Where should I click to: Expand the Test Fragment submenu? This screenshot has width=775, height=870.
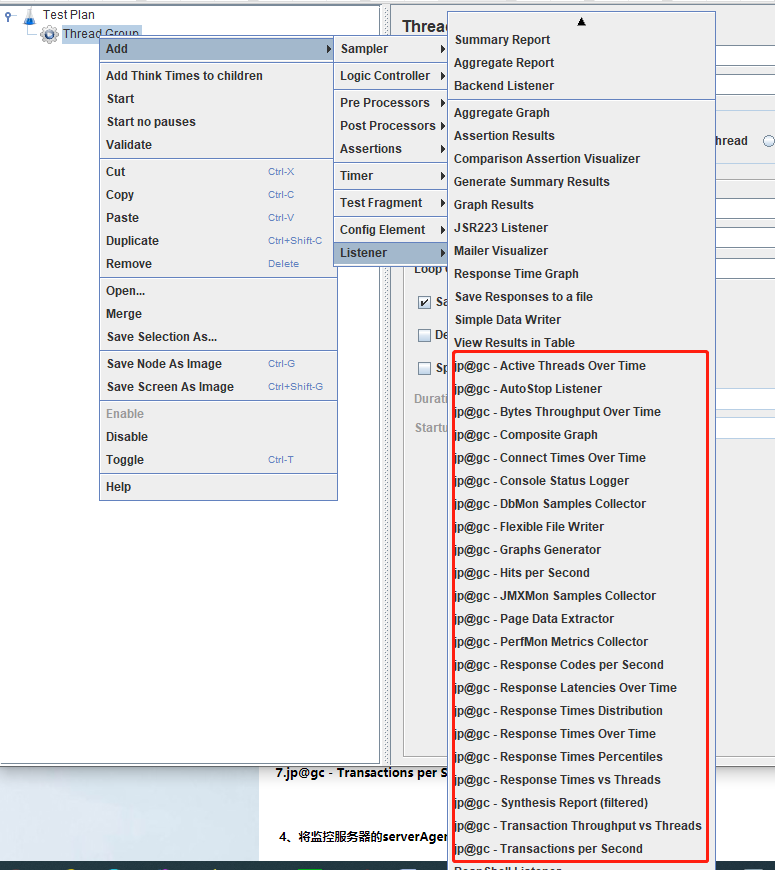point(391,203)
